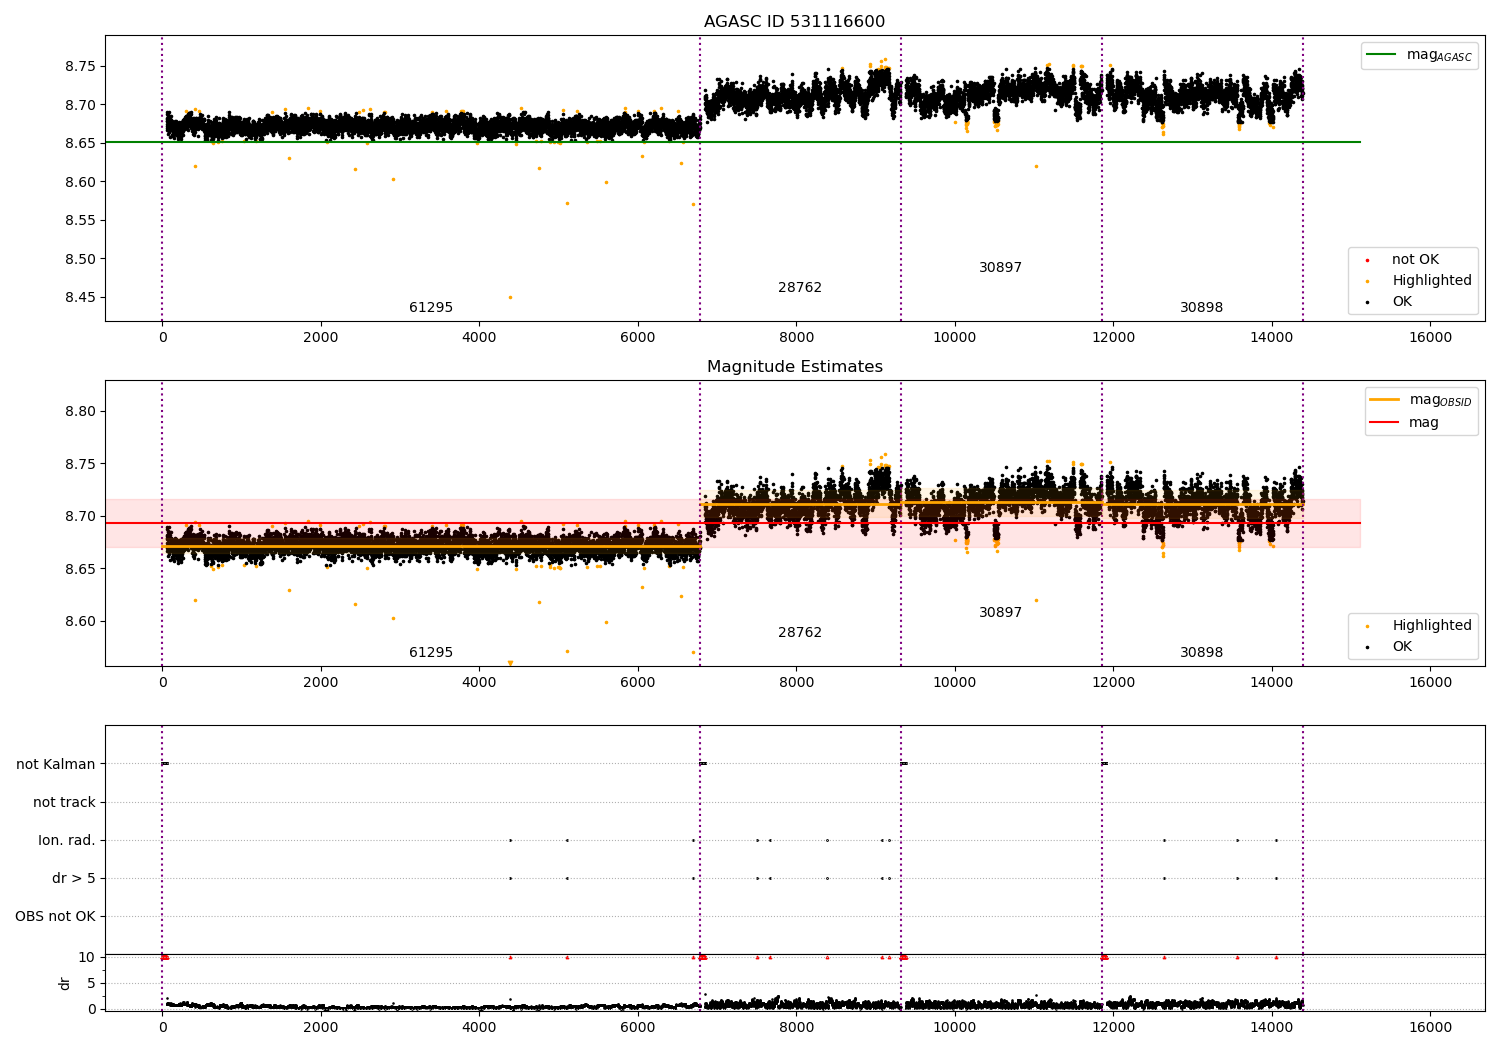The image size is (1500, 1050).
Task: Click OBSID label 28762 in the Magnitude Estimates panel
Action: click(800, 633)
